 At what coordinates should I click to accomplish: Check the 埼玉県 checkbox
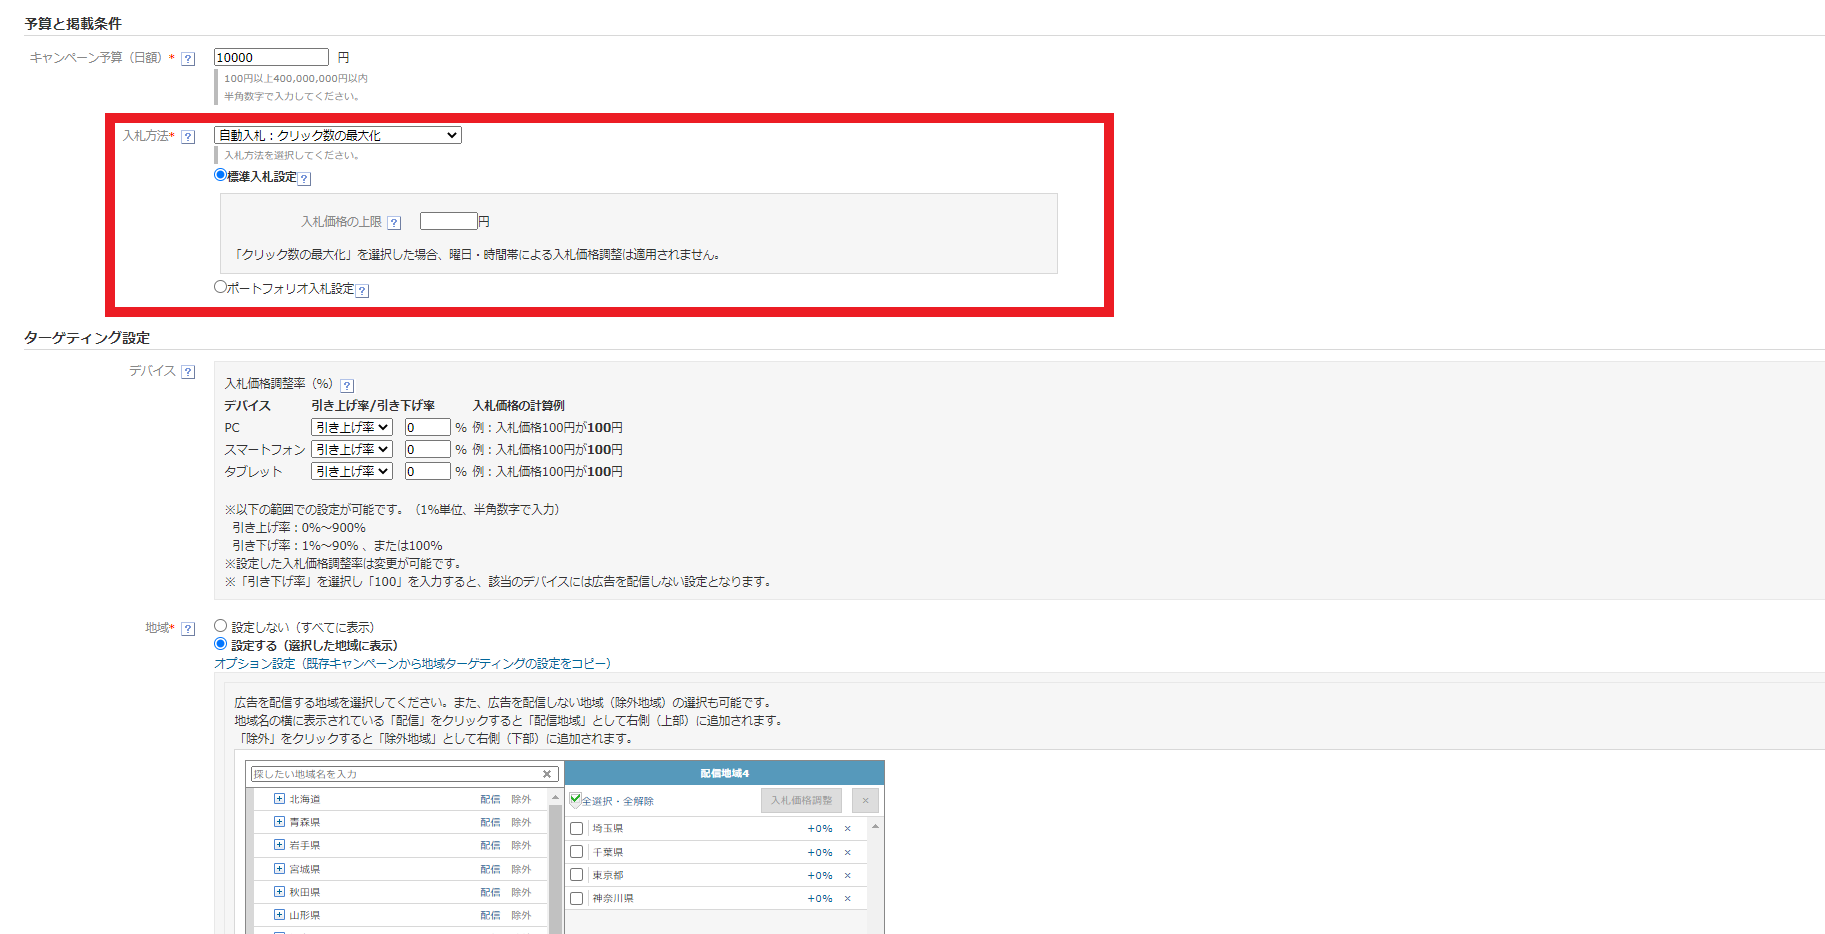point(577,829)
